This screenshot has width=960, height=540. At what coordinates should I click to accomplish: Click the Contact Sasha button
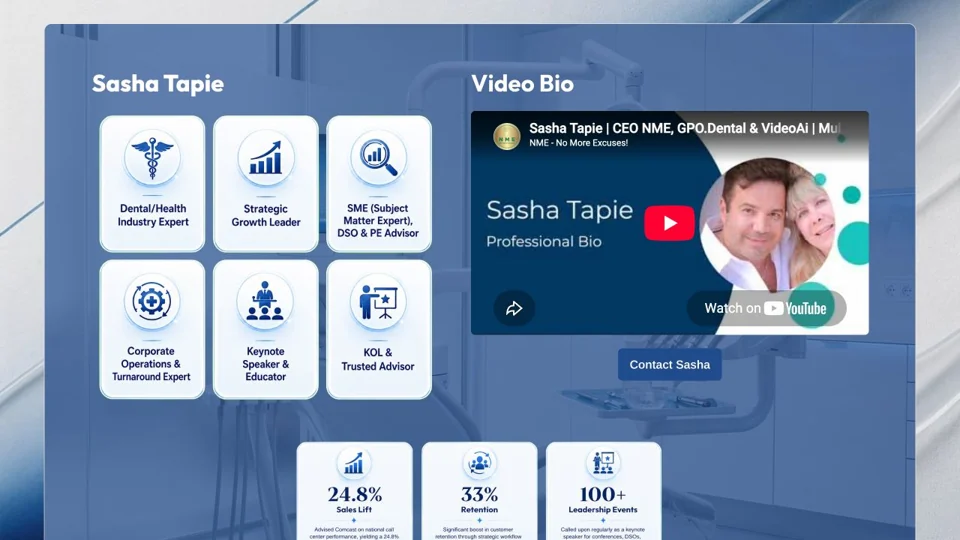tap(670, 365)
